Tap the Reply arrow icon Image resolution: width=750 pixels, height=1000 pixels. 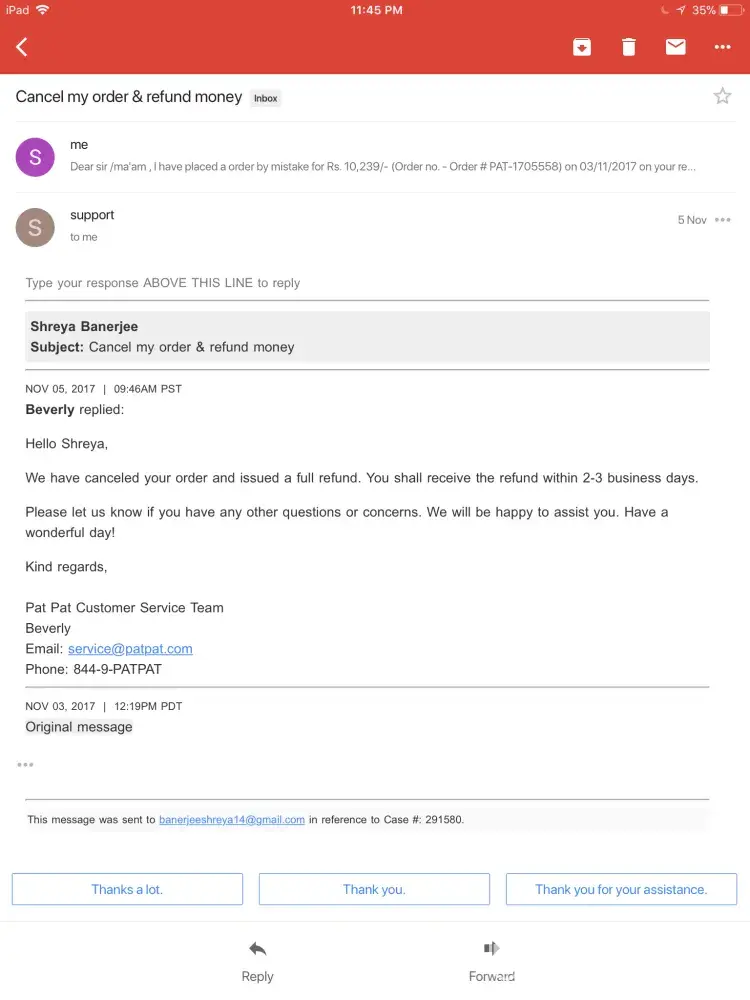[257, 948]
